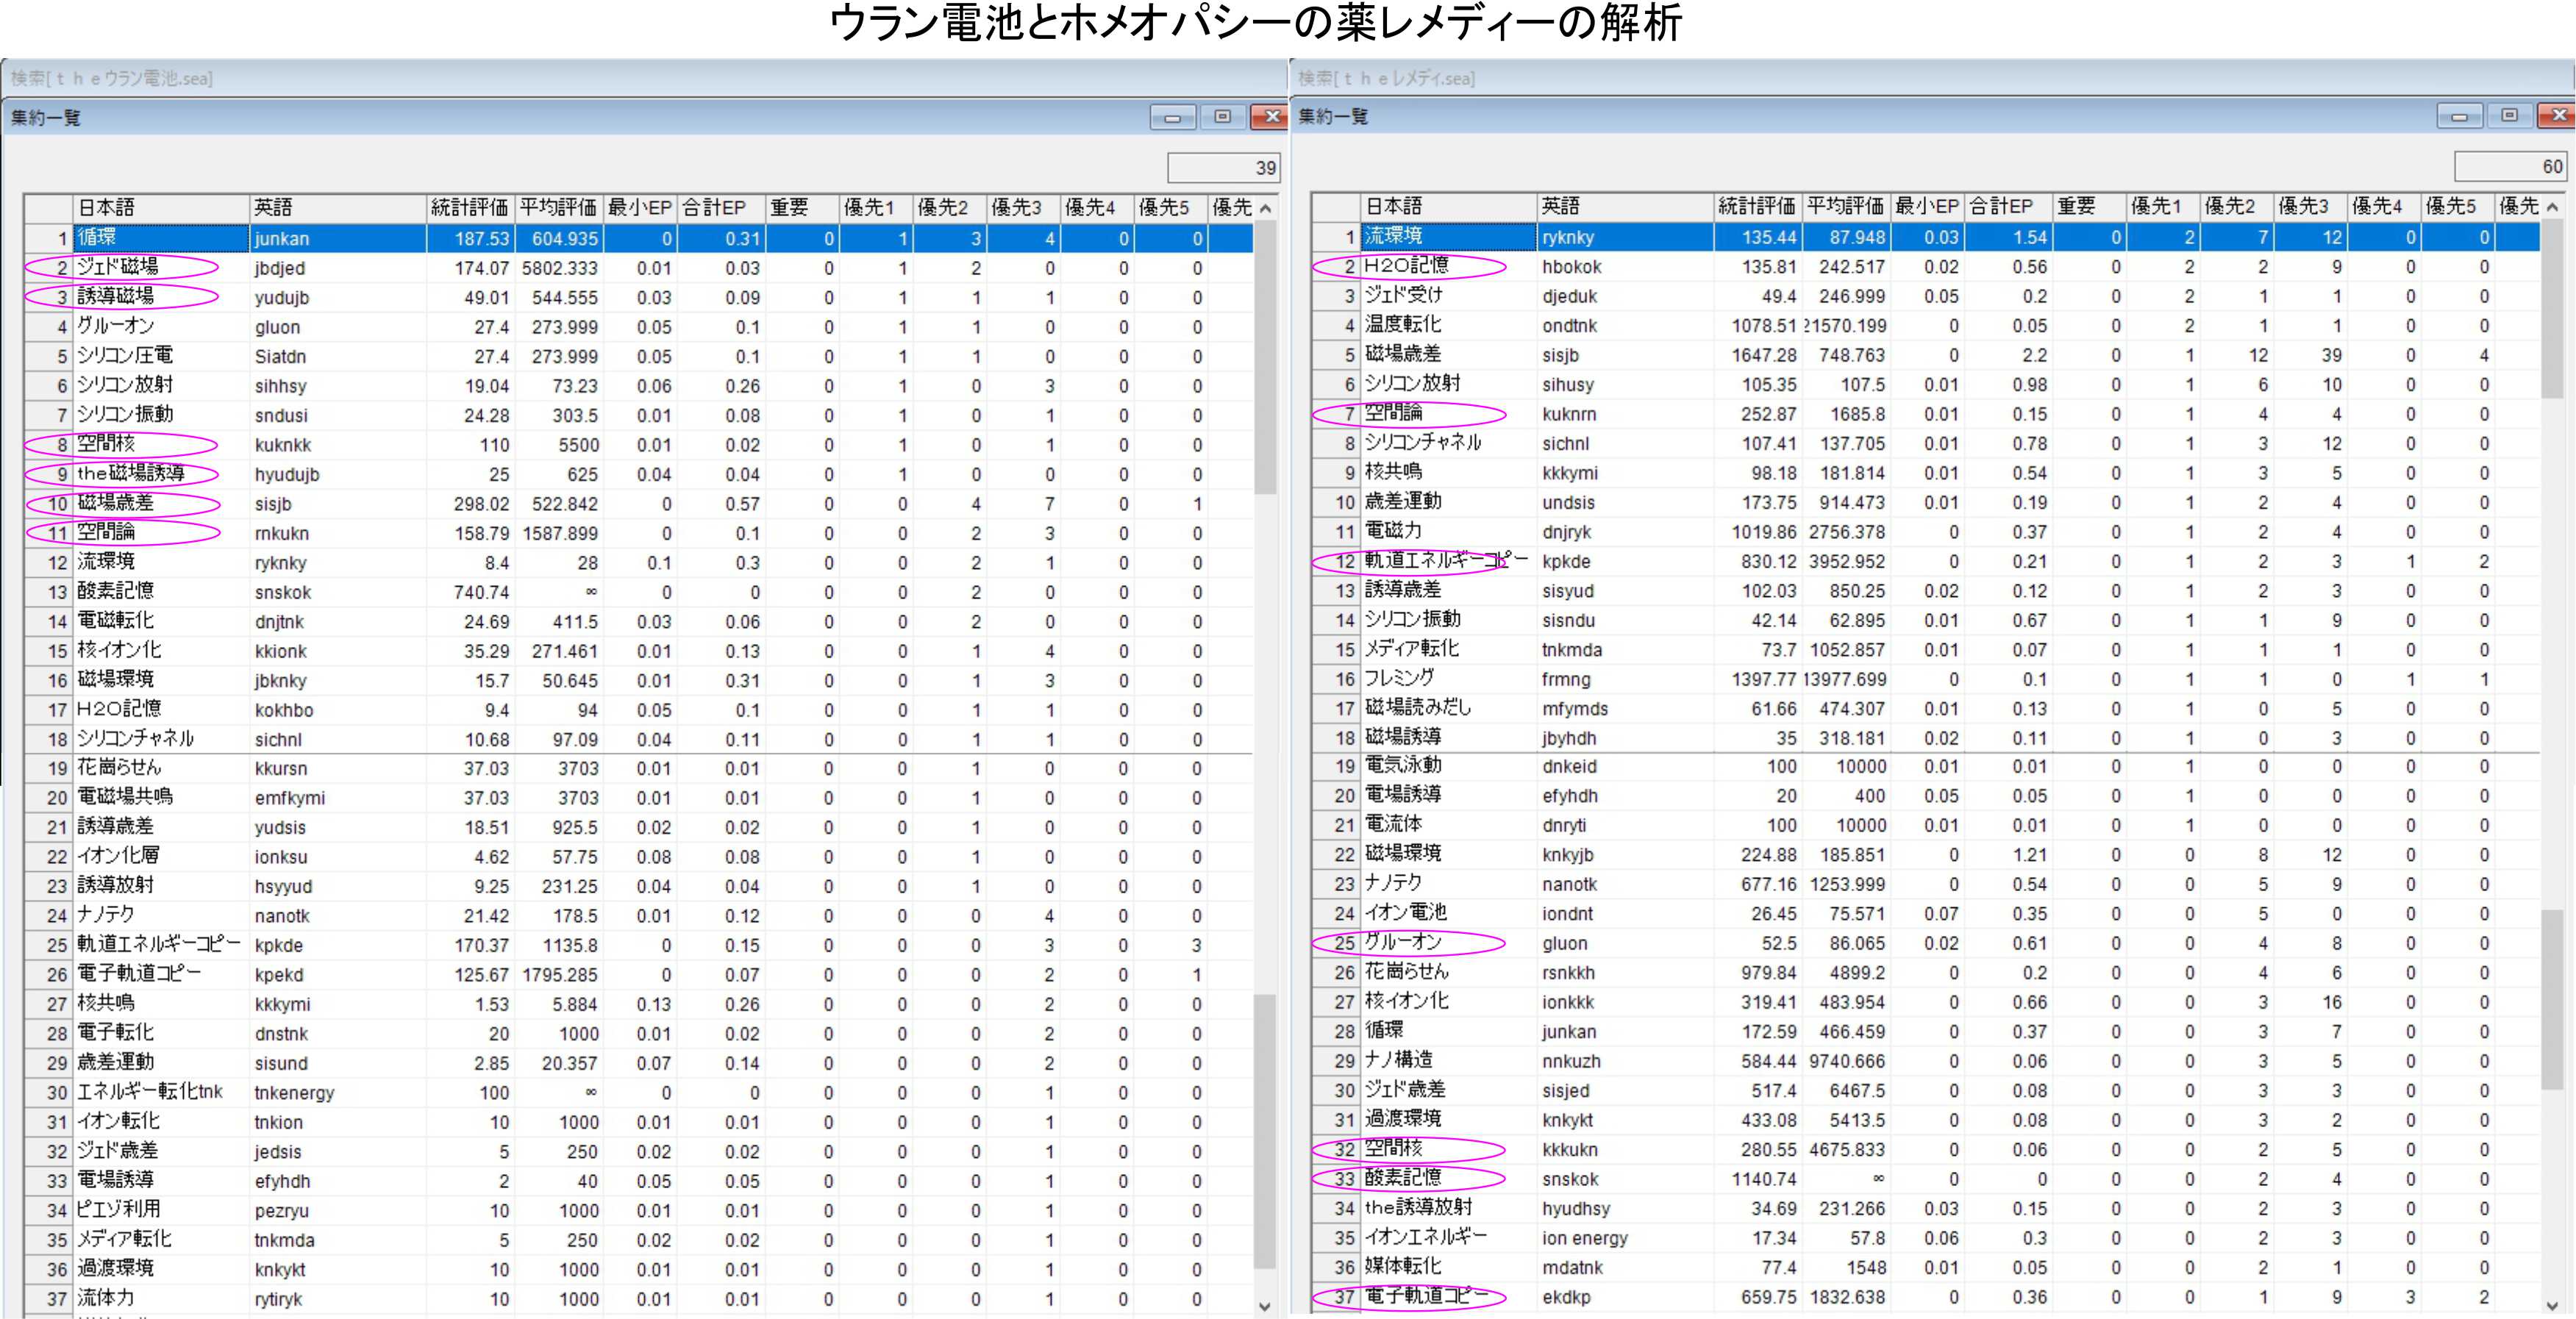Select 磁場読みだし row in right table
The width and height of the screenshot is (2576, 1319).
coord(1925,708)
